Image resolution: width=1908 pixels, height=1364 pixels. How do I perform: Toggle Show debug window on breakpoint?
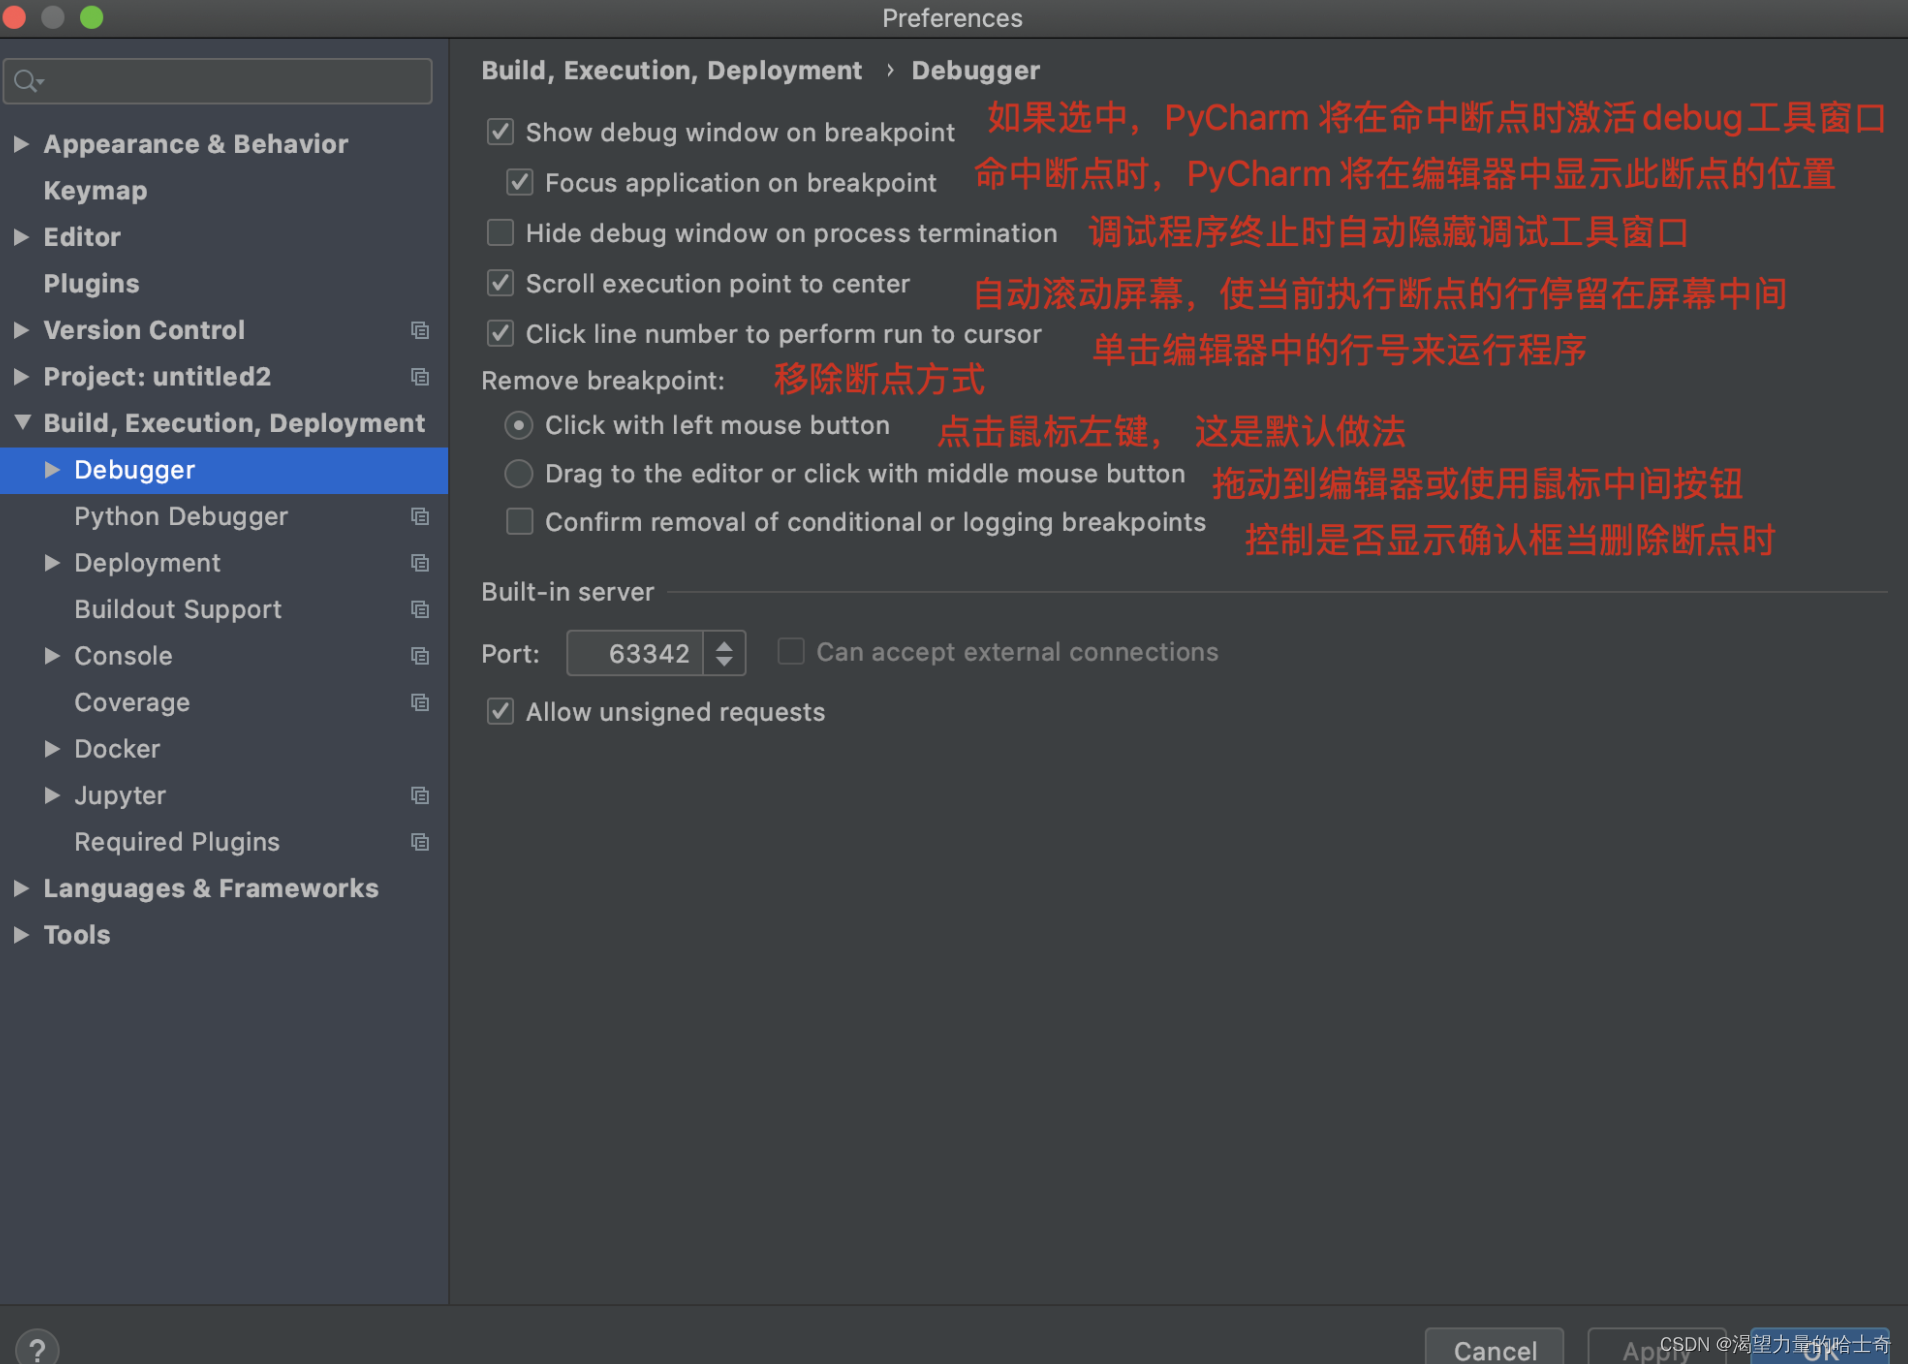pos(500,132)
